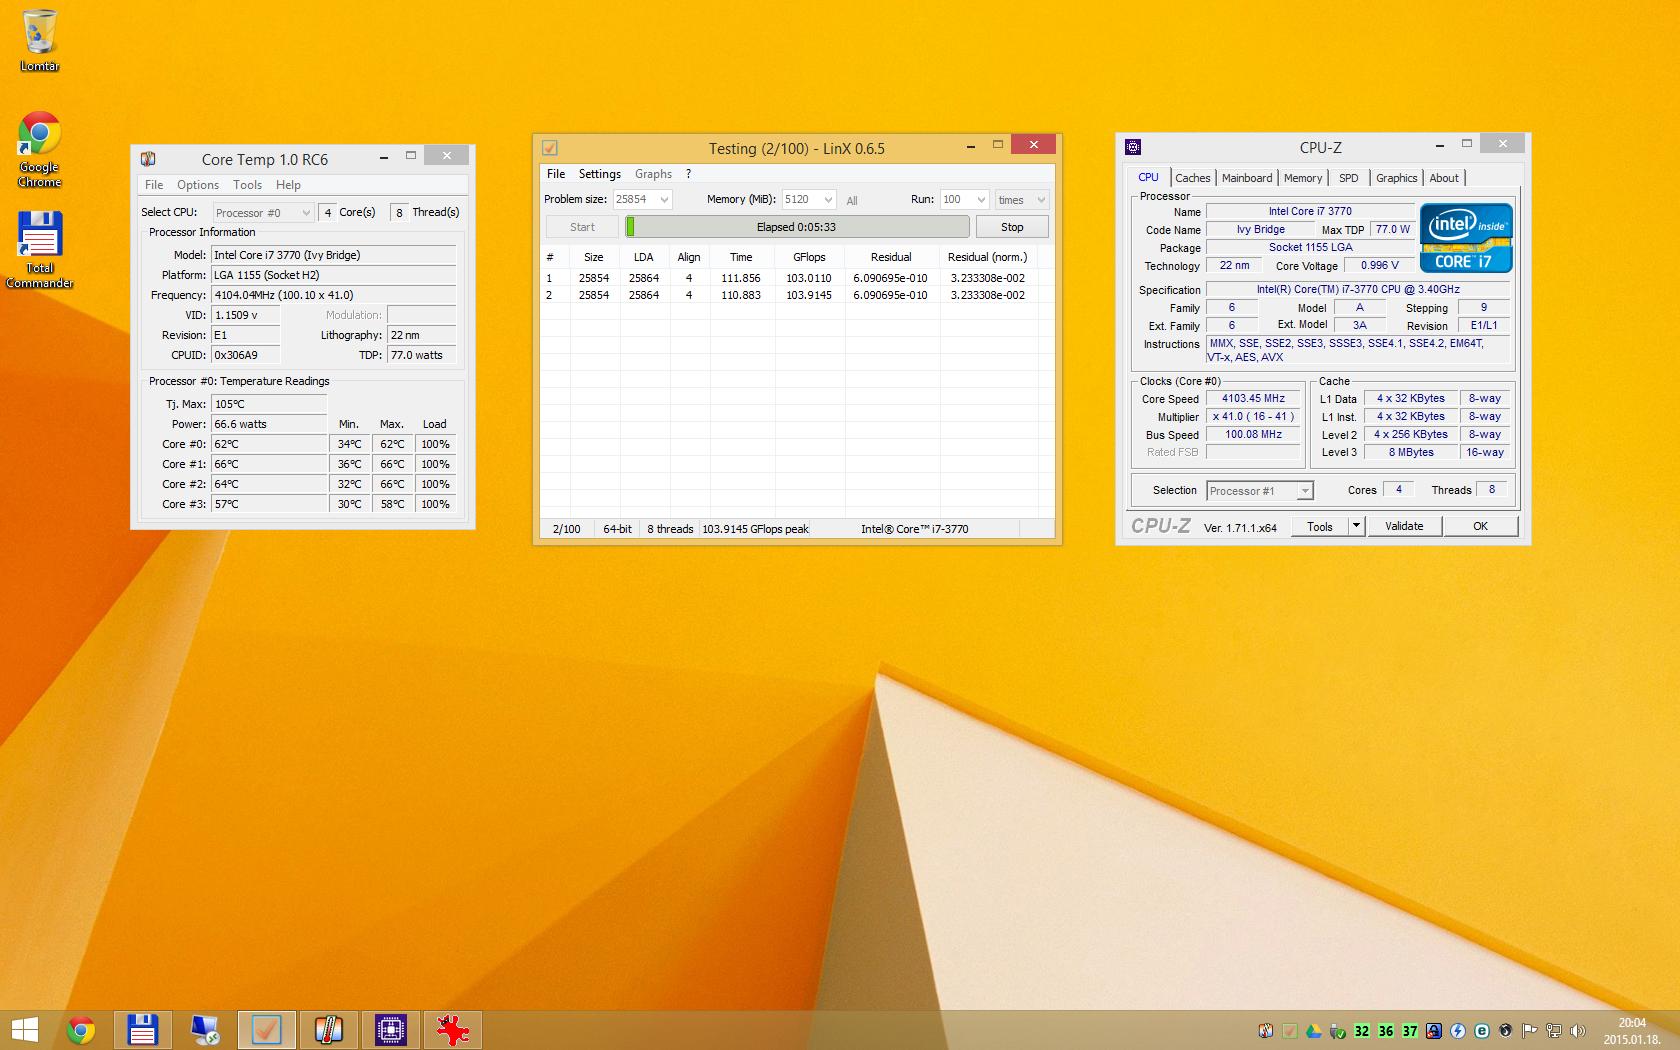Click Validate button in CPU-Z
Image resolution: width=1680 pixels, height=1050 pixels.
pos(1404,526)
